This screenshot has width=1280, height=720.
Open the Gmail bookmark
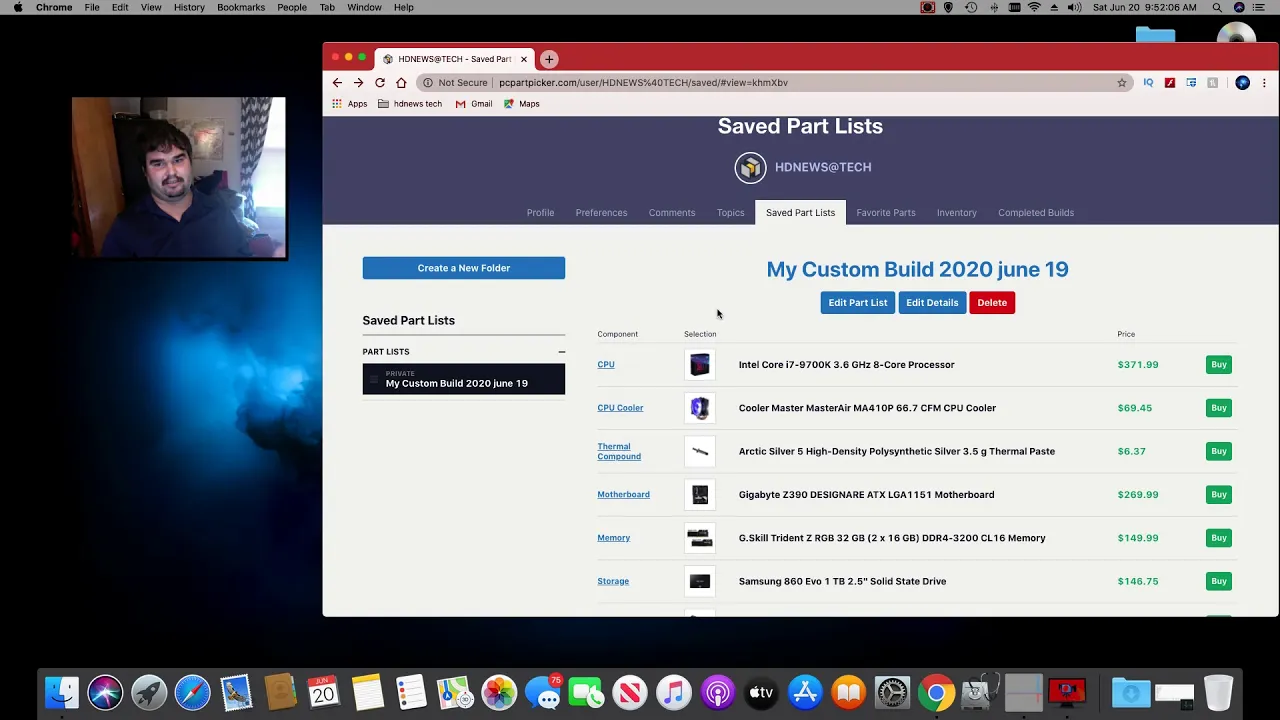pyautogui.click(x=474, y=104)
